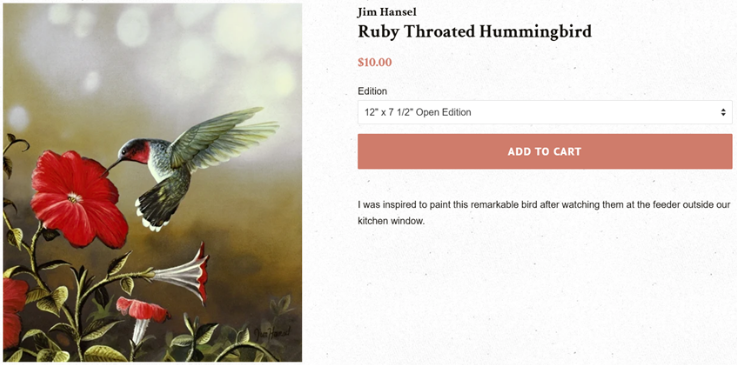Click the large red flower in the painting

(78, 199)
